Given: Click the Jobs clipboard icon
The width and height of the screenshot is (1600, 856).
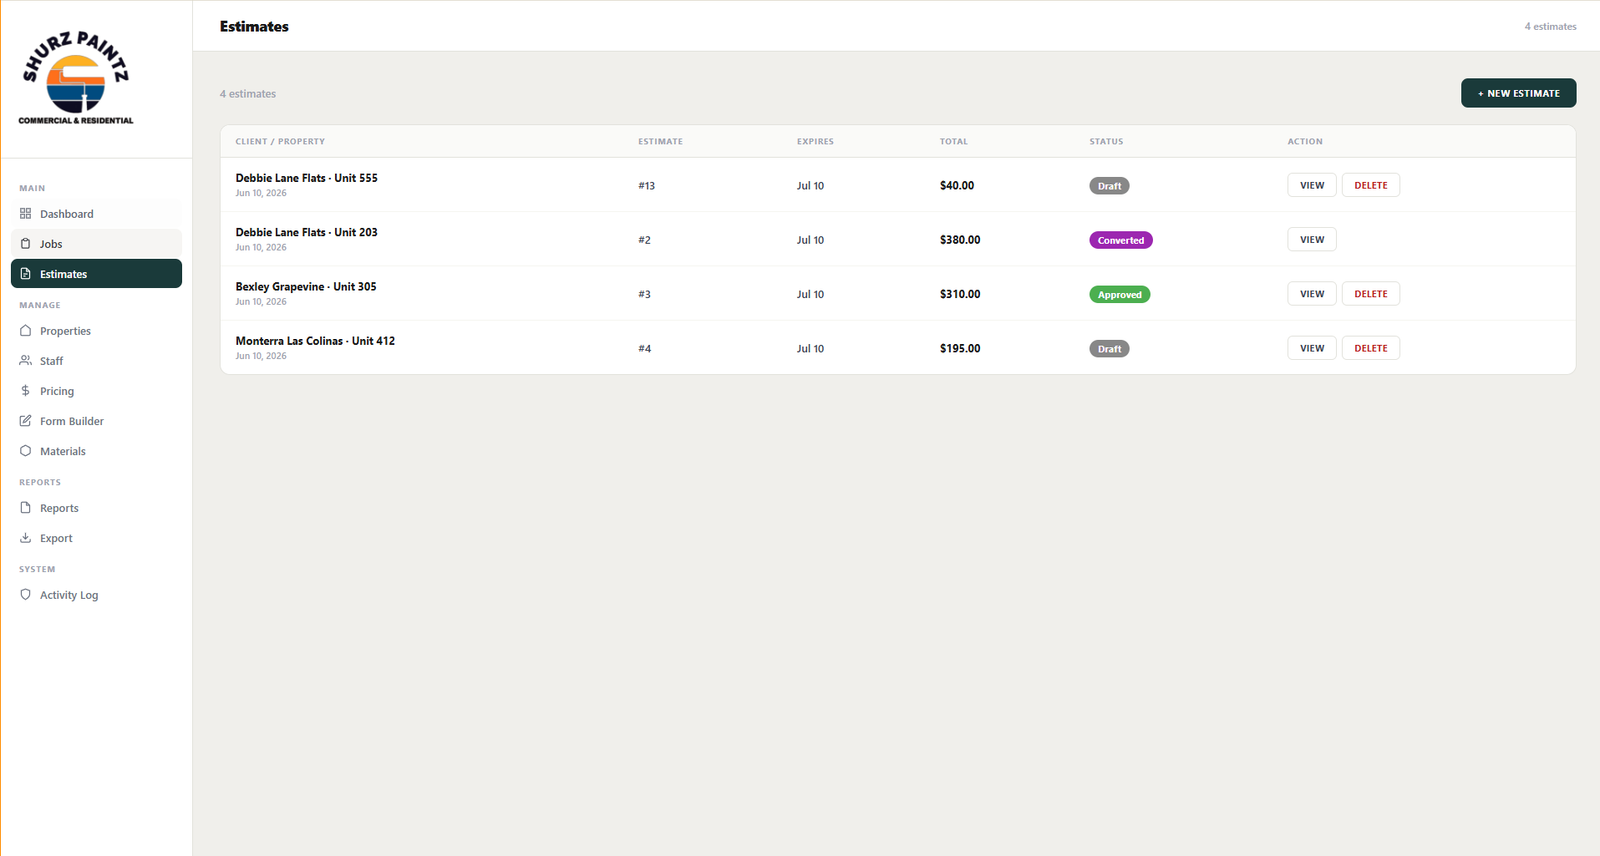Looking at the screenshot, I should tap(26, 244).
